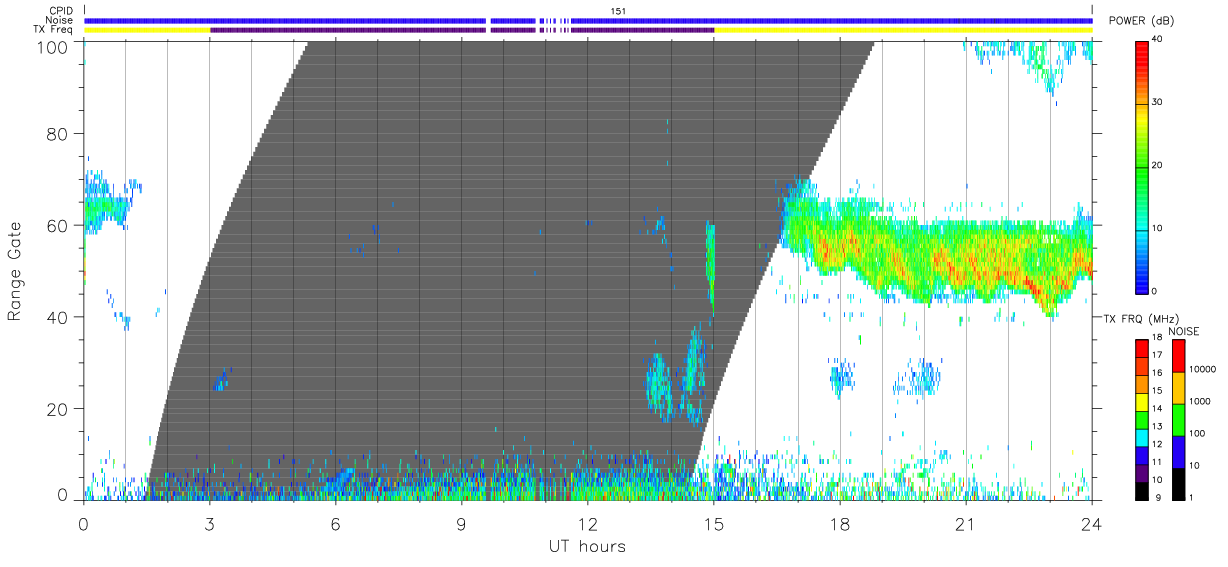Click the 20 tick label on Range Gate axis
This screenshot has width=1228, height=567.
click(x=59, y=409)
